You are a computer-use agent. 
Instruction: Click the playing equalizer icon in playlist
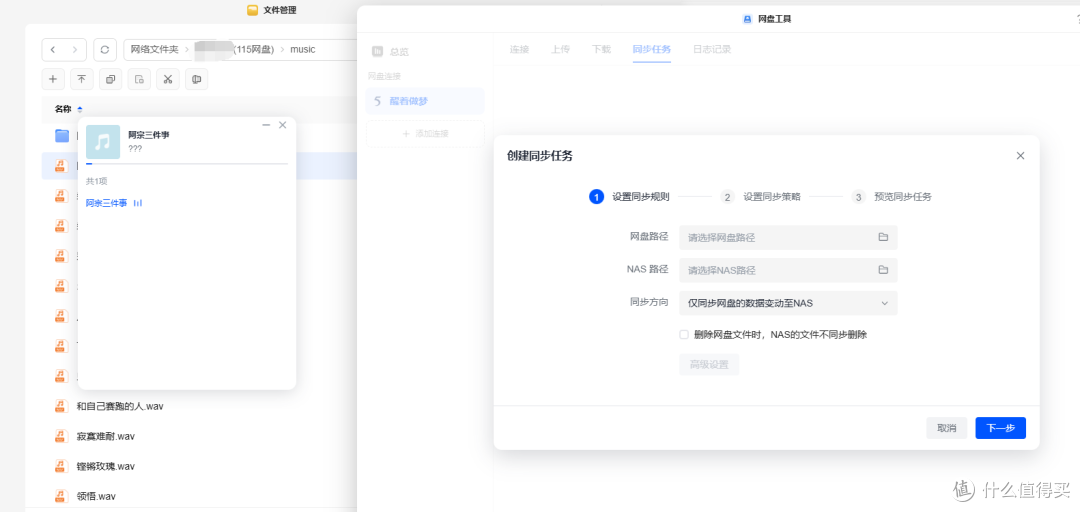pos(137,203)
